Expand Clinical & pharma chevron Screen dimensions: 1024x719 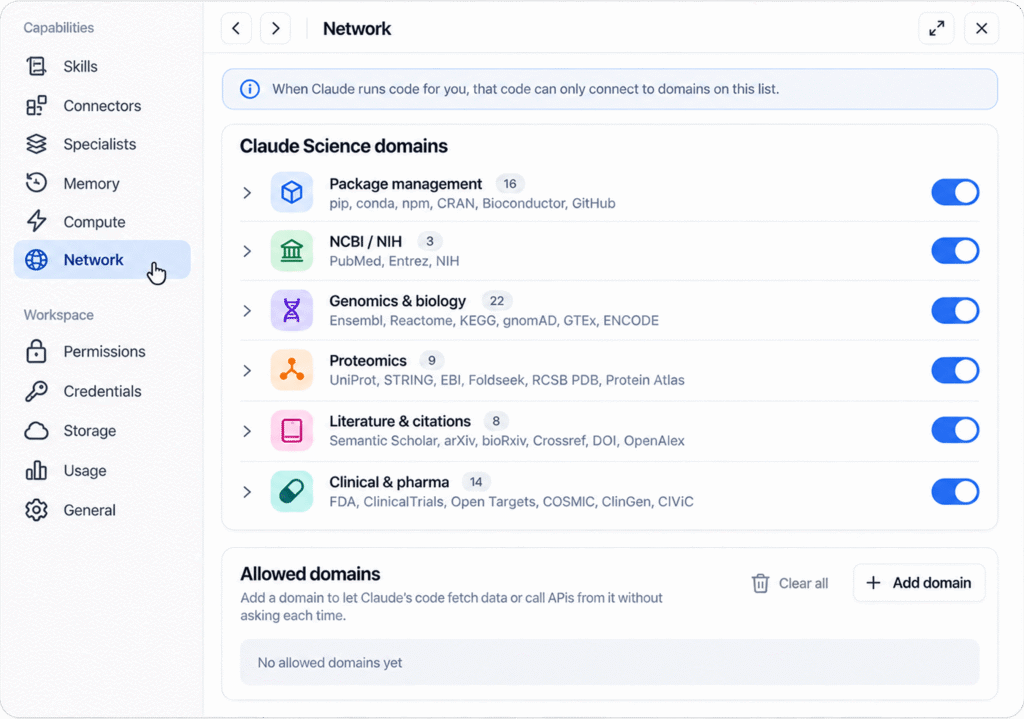tap(247, 492)
